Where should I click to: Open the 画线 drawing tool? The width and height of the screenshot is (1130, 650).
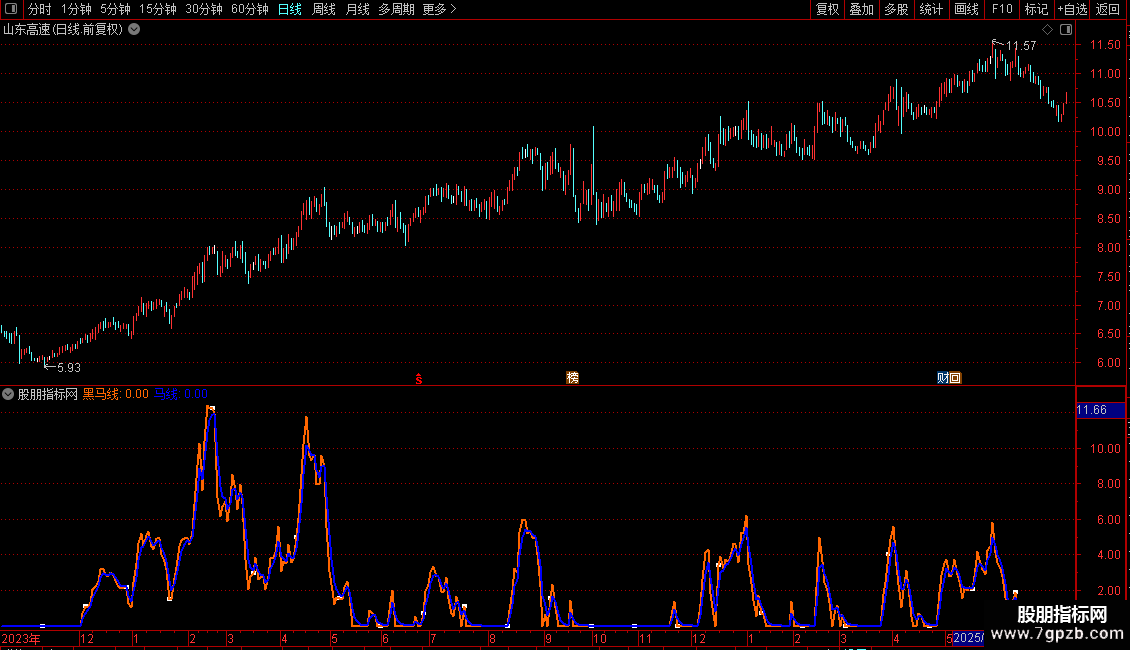tap(966, 9)
